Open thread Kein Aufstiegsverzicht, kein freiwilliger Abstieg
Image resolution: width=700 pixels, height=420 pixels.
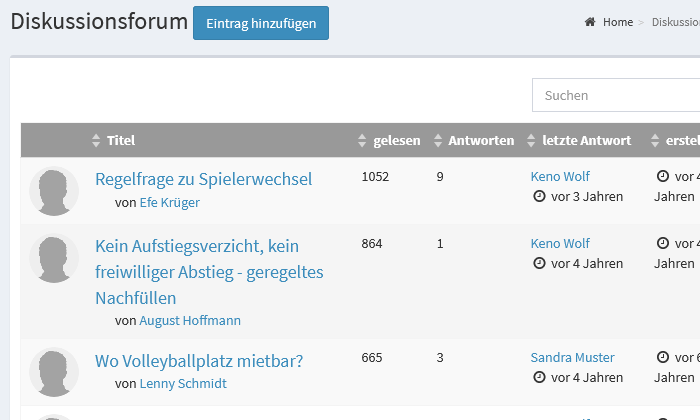(209, 272)
